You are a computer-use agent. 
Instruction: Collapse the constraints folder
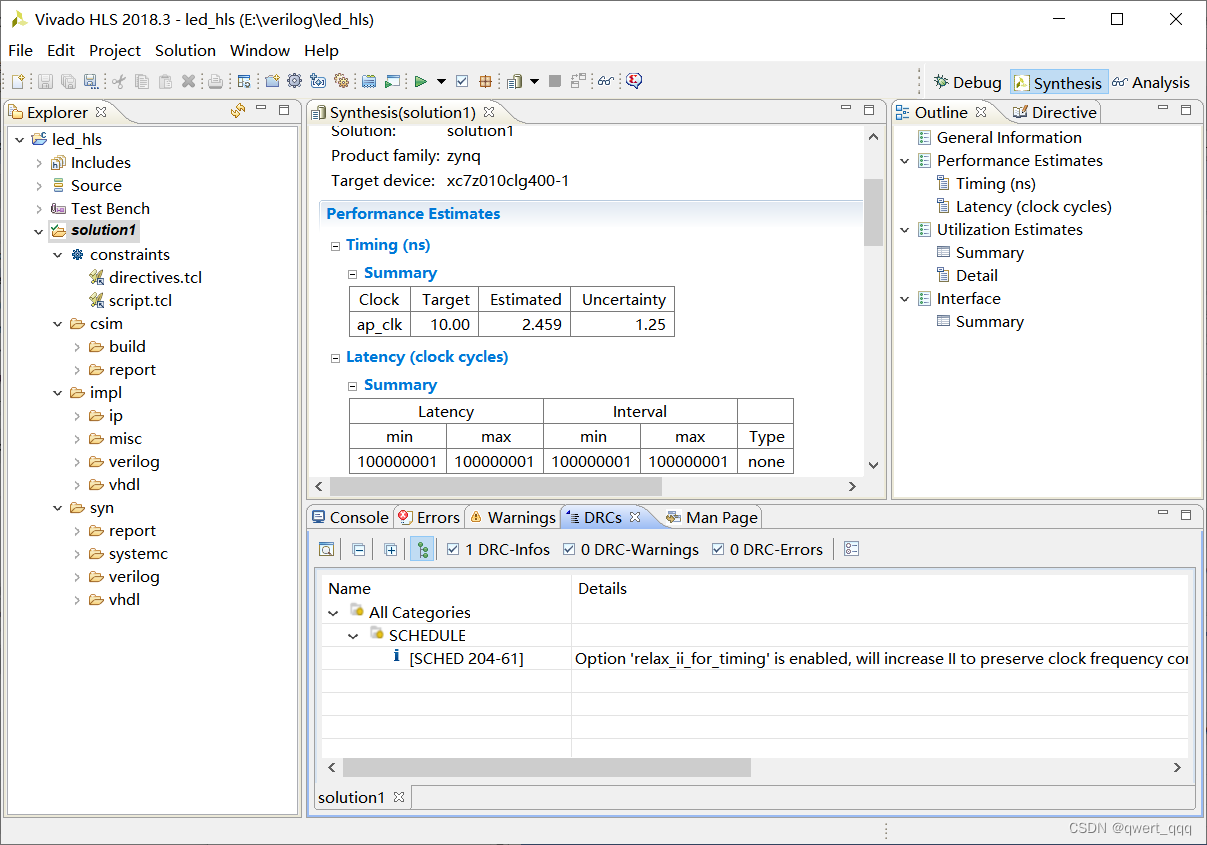pos(58,255)
